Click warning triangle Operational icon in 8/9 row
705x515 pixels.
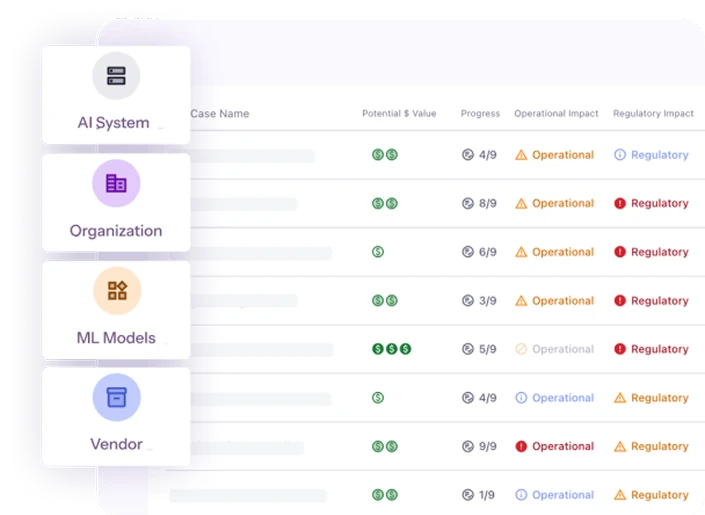[x=521, y=203]
